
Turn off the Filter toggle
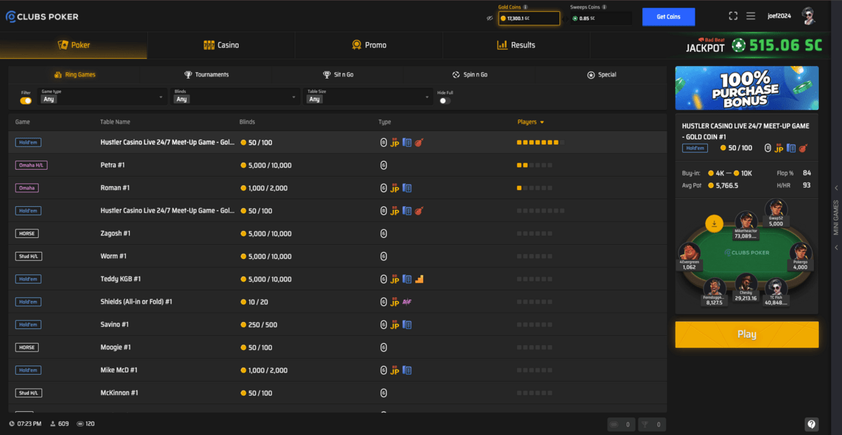[26, 100]
